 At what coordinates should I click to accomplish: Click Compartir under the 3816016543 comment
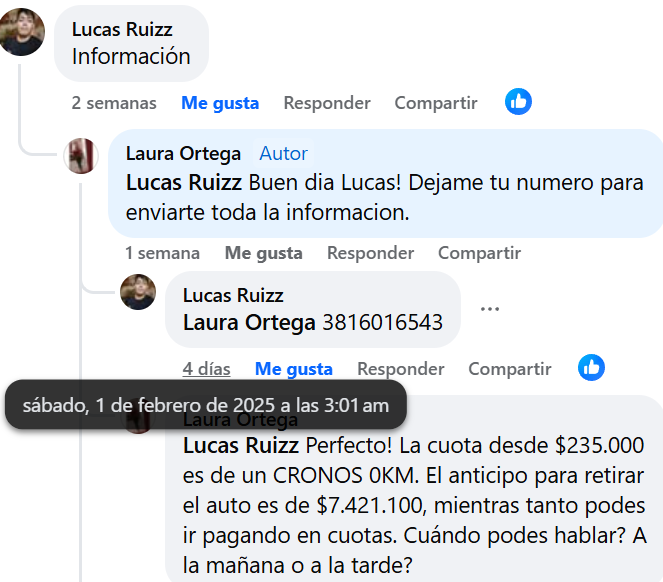tap(510, 369)
